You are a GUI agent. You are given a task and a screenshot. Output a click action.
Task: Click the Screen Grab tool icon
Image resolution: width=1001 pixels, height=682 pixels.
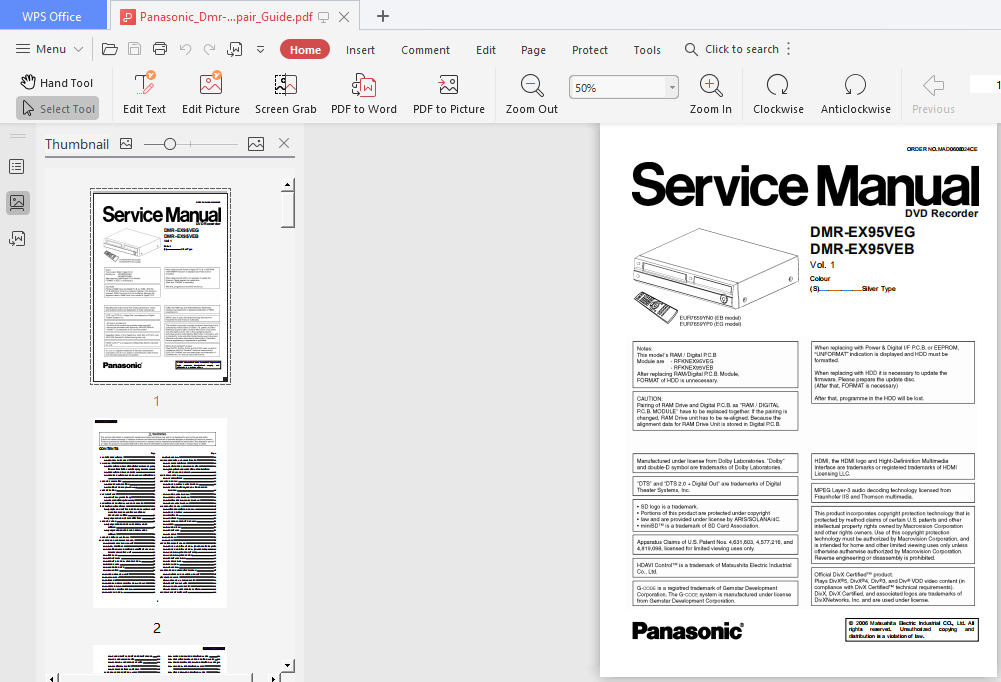pyautogui.click(x=285, y=84)
